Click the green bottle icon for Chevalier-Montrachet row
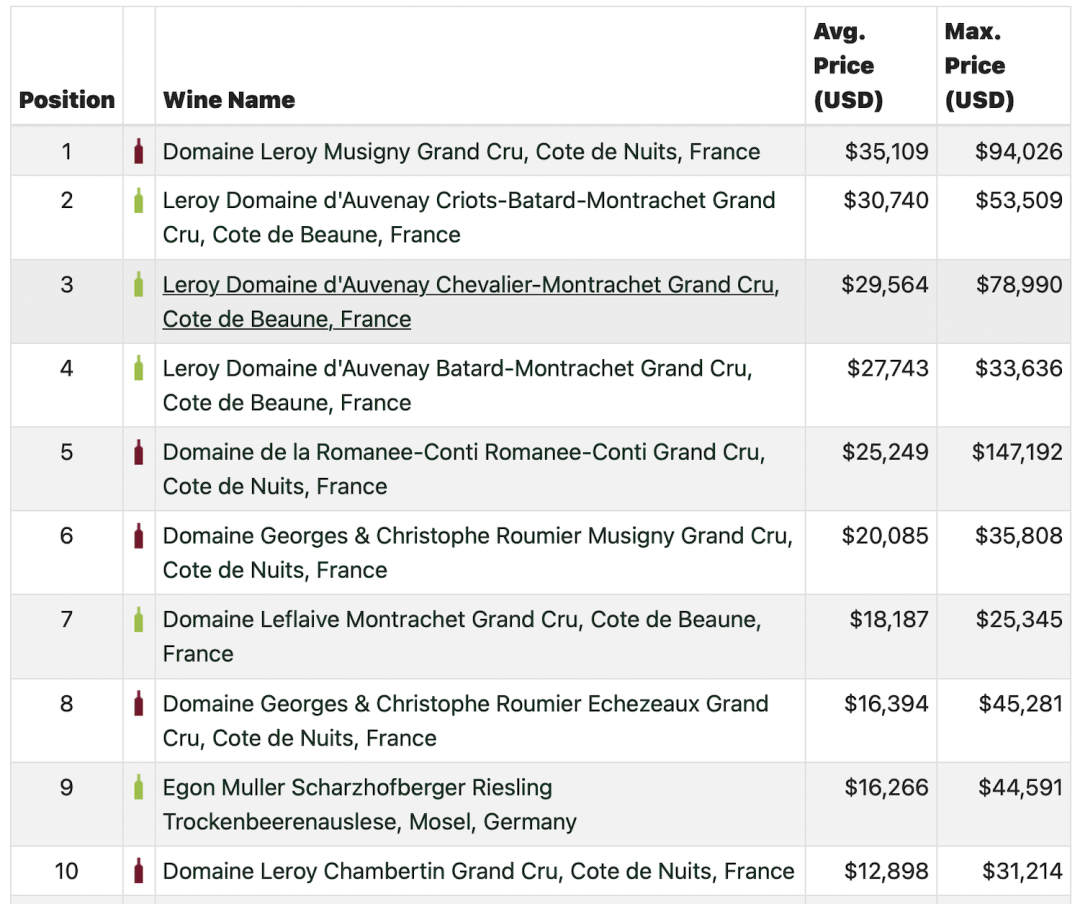The height and width of the screenshot is (904, 1080). point(138,285)
